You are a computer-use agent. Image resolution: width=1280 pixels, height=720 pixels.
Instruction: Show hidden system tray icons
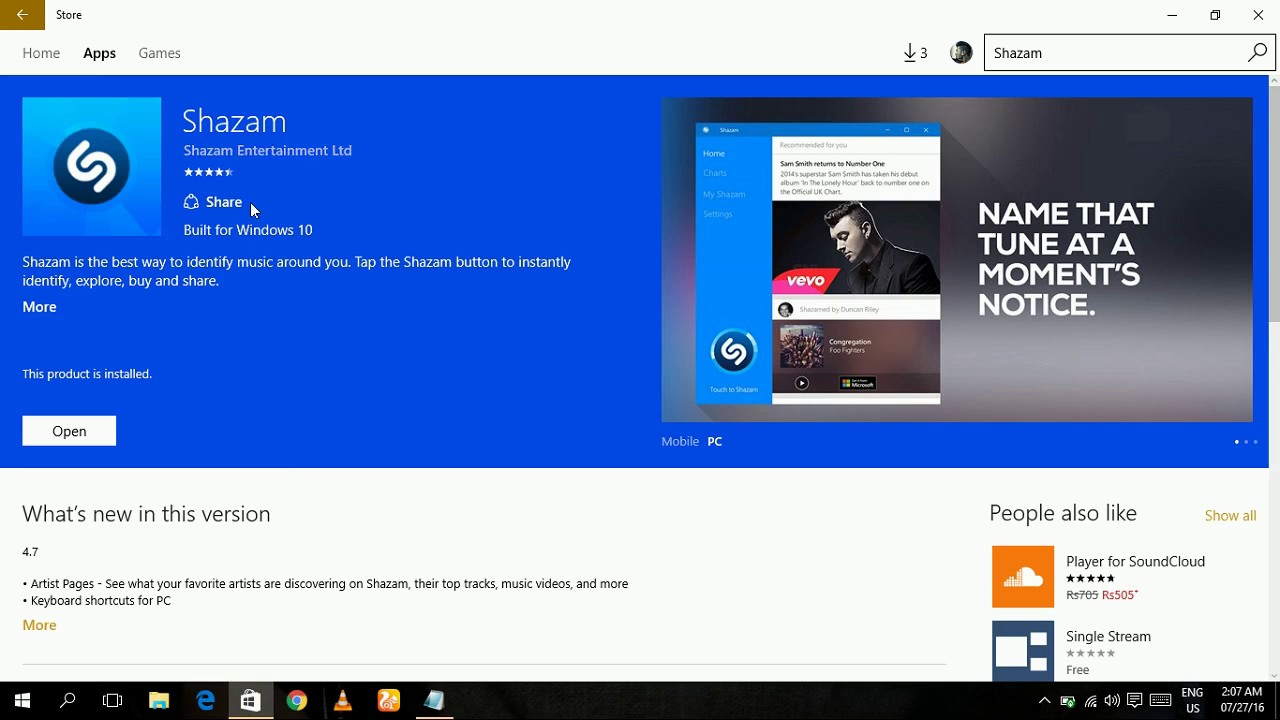[x=1044, y=701]
